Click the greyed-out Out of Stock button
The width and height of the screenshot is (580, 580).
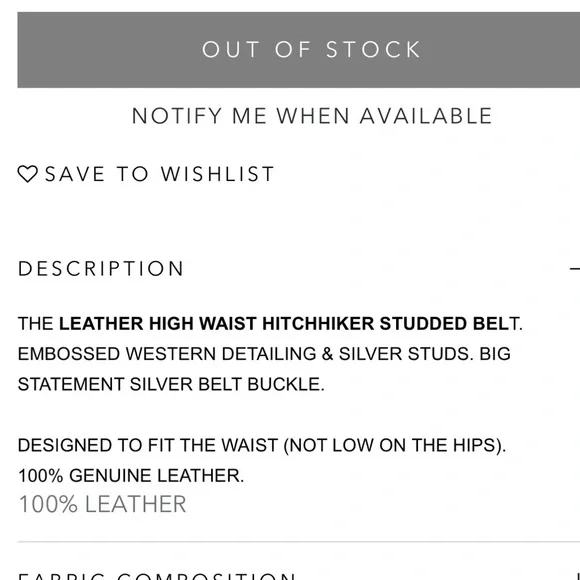(x=299, y=50)
